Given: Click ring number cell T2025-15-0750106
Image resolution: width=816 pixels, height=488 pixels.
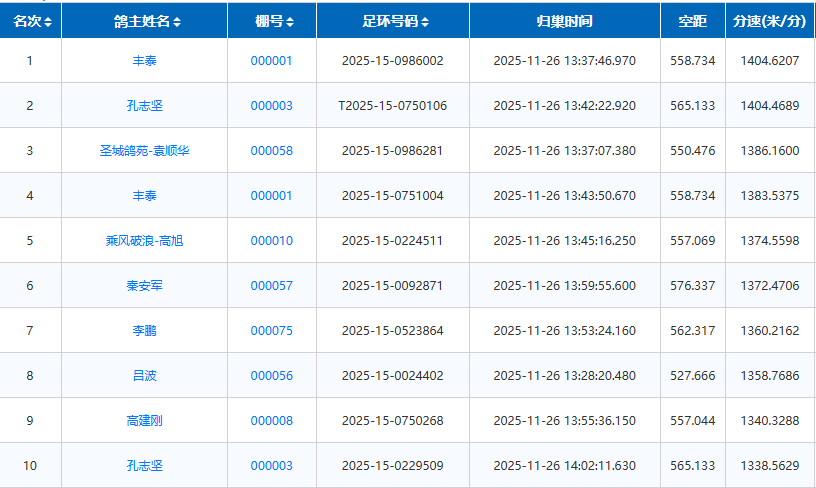Looking at the screenshot, I should tap(392, 106).
